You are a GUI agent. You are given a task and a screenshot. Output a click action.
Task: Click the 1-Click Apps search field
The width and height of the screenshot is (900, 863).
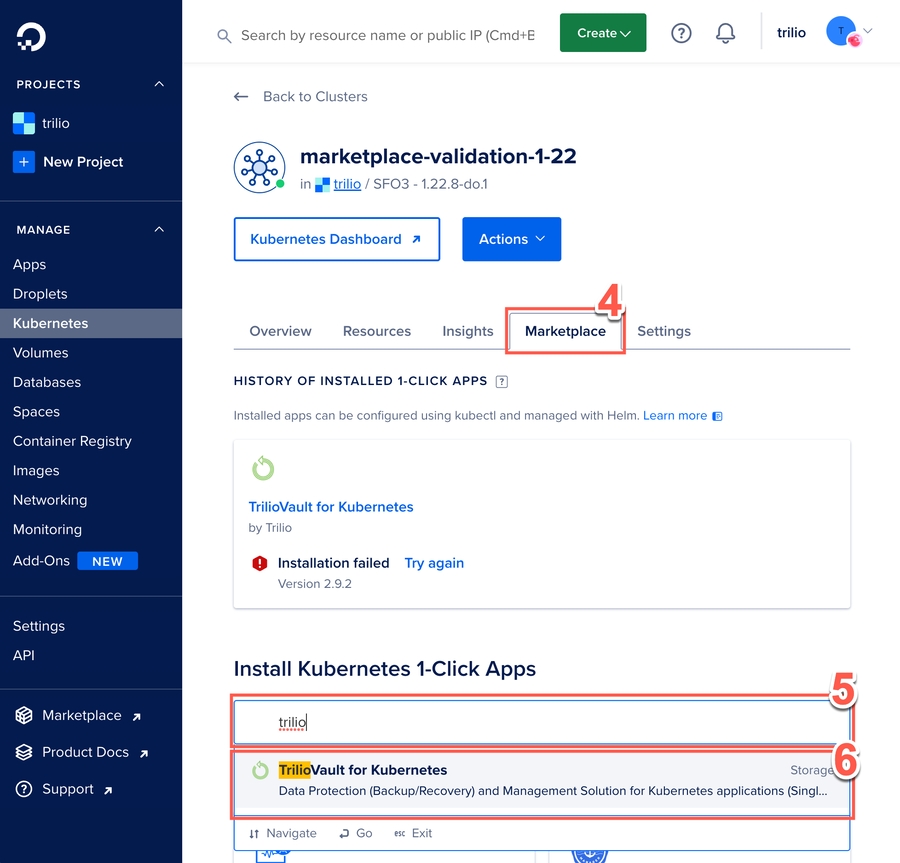(540, 722)
